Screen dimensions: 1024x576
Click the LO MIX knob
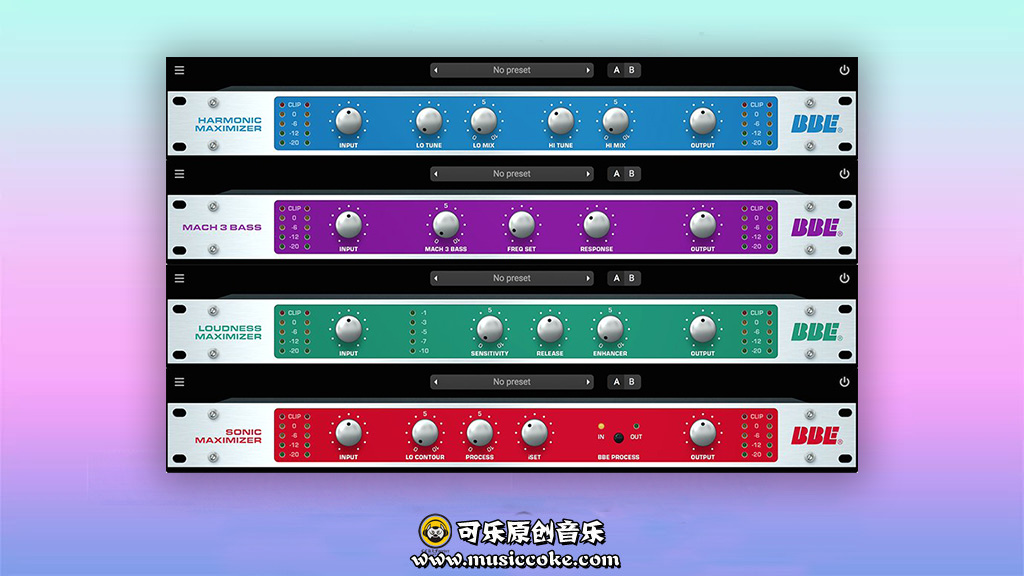[484, 121]
